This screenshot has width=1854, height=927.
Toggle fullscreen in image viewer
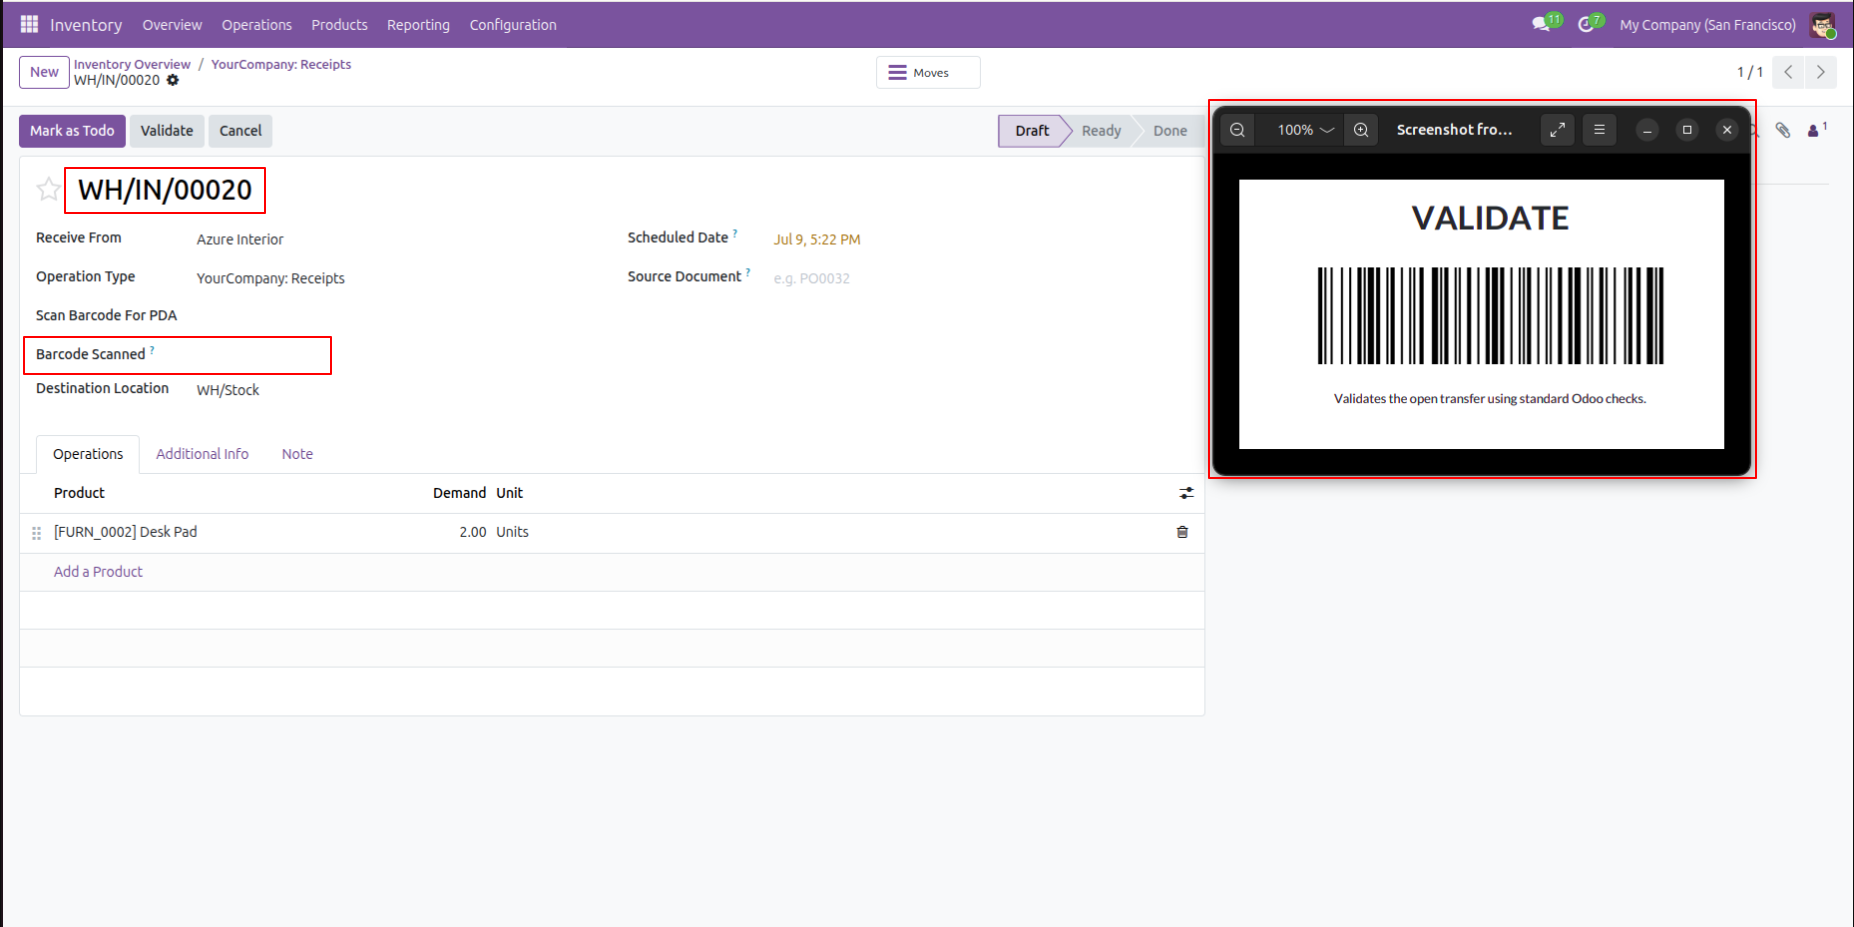point(1558,130)
